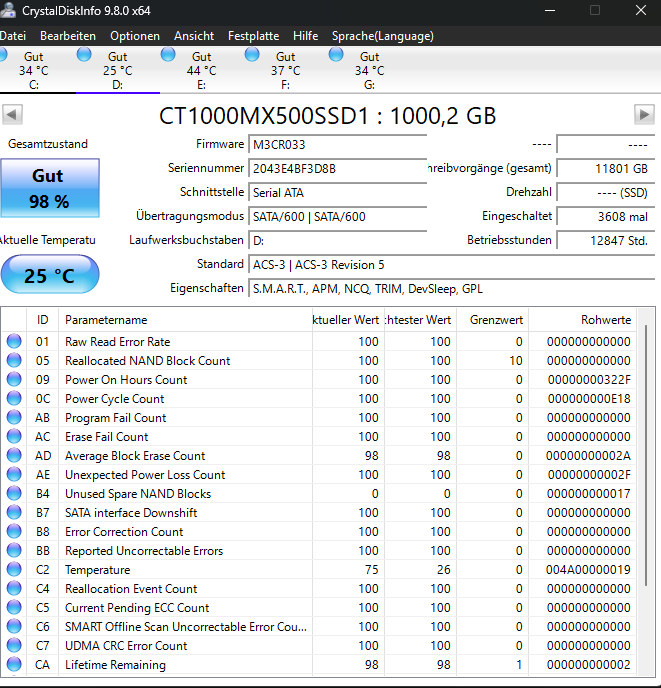Viewport: 661px width, 688px height.
Task: Click the Betriebsstunden value 12847 Std.
Action: [x=606, y=240]
